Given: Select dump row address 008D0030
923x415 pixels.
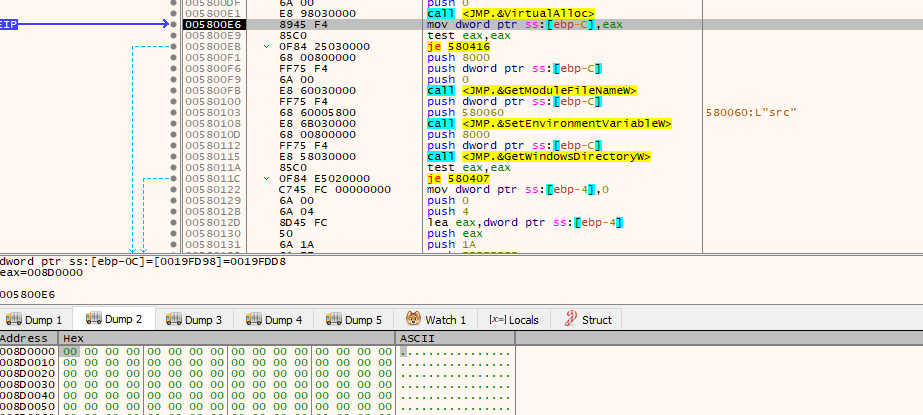Looking at the screenshot, I should [28, 384].
